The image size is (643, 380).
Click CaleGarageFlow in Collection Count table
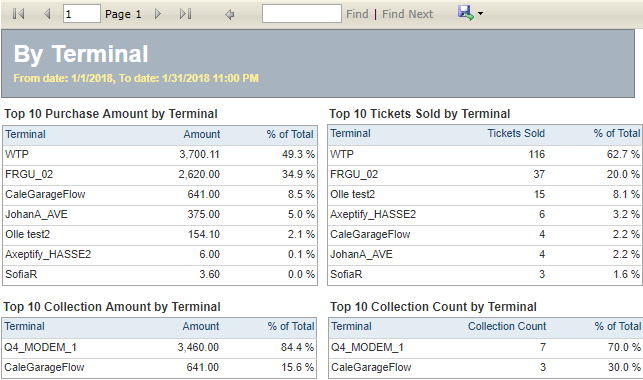[371, 367]
